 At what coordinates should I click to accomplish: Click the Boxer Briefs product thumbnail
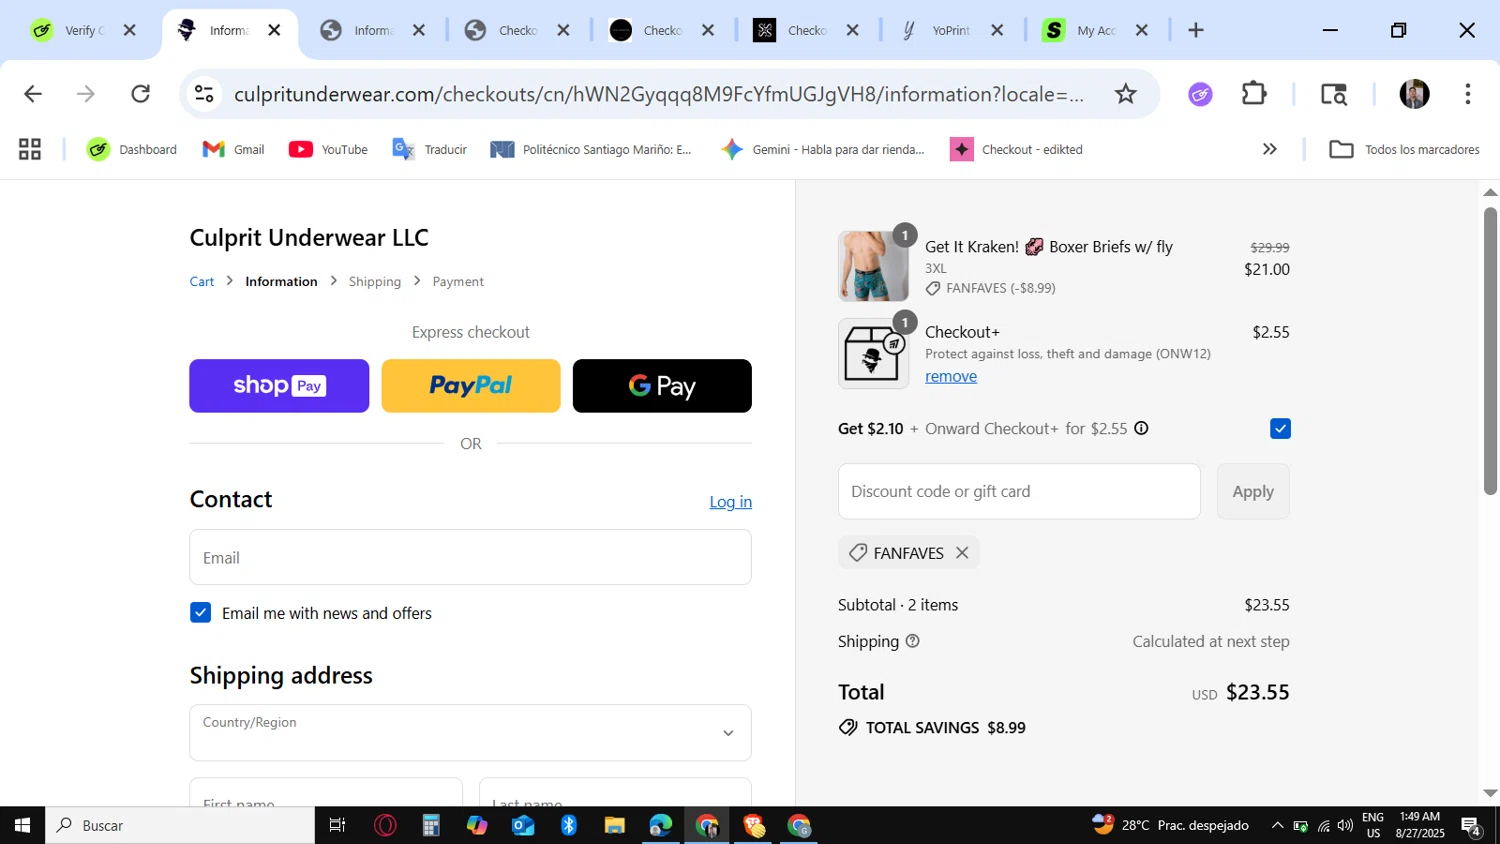pos(873,266)
